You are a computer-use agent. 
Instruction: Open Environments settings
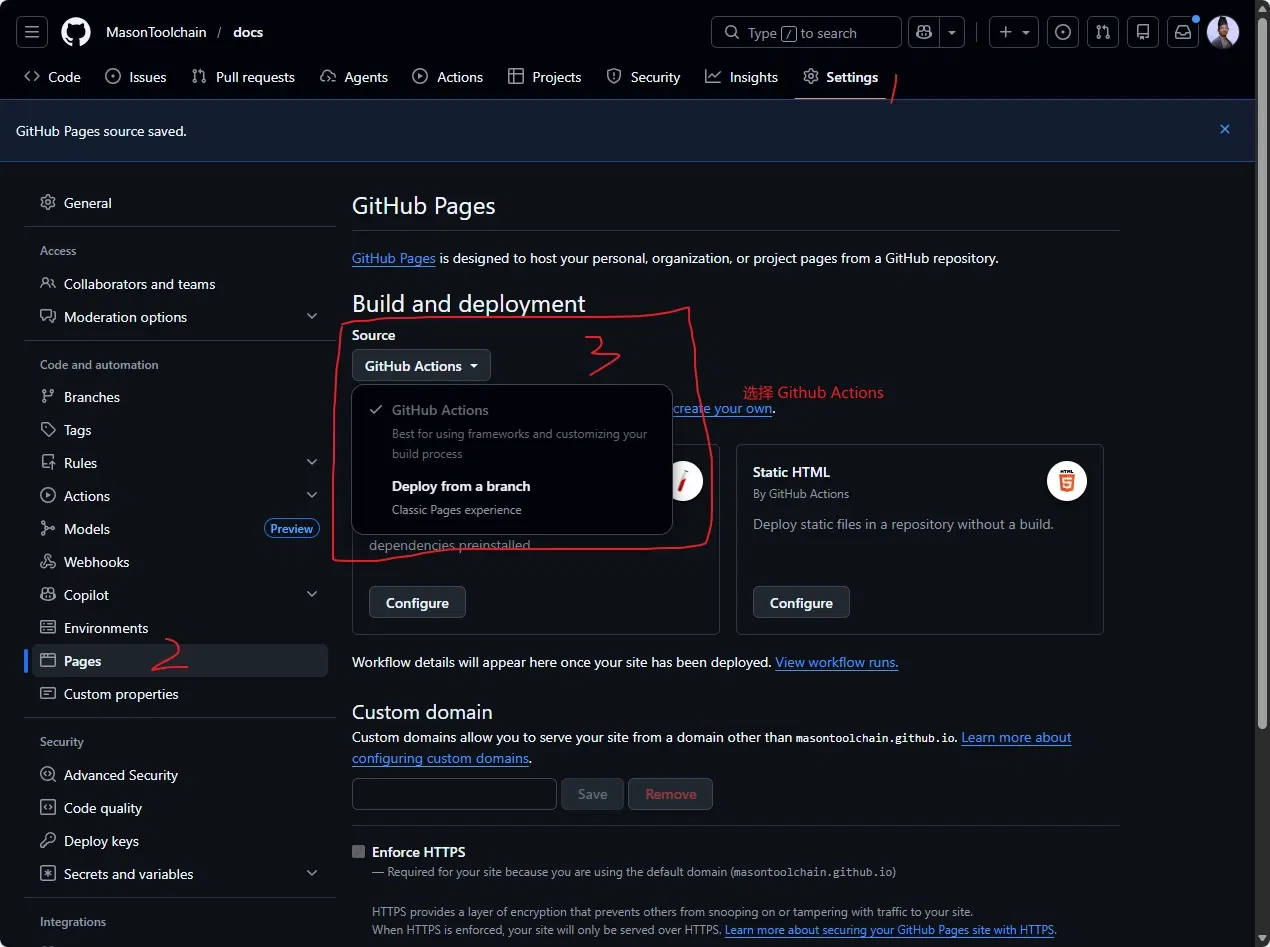[x=180, y=628]
